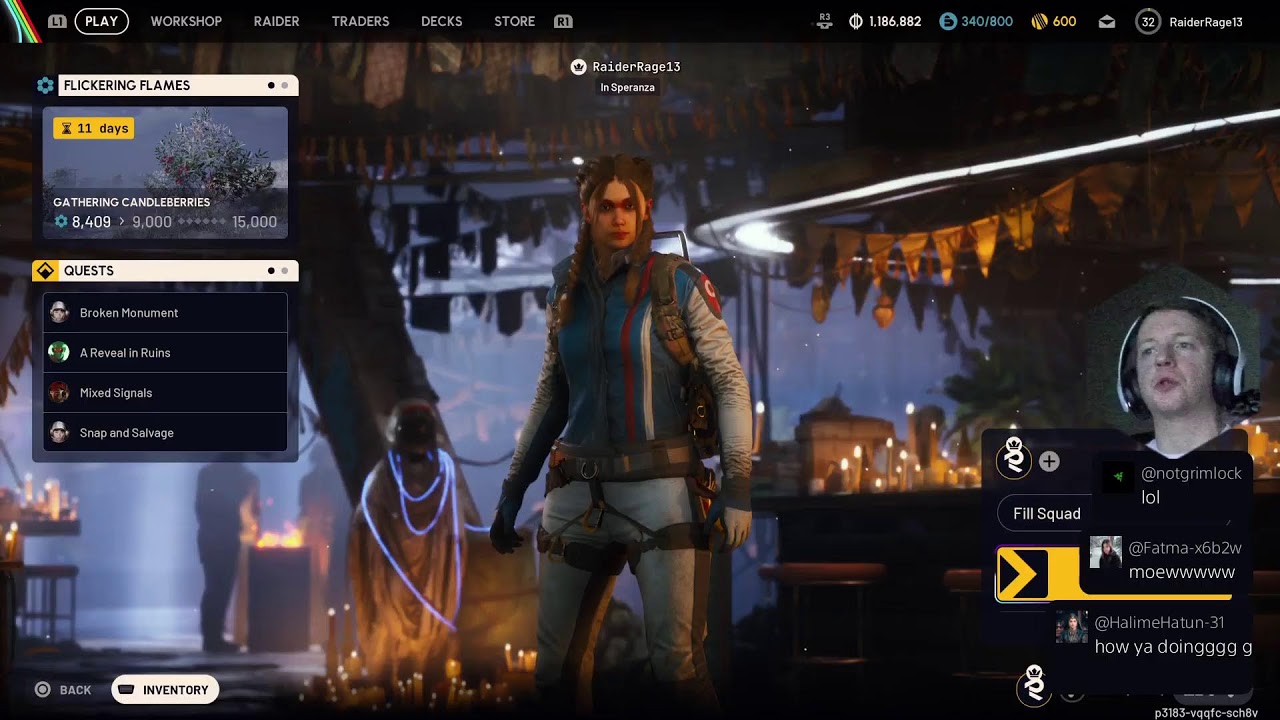The image size is (1280, 720).
Task: Select the DECKS tab
Action: coord(441,21)
